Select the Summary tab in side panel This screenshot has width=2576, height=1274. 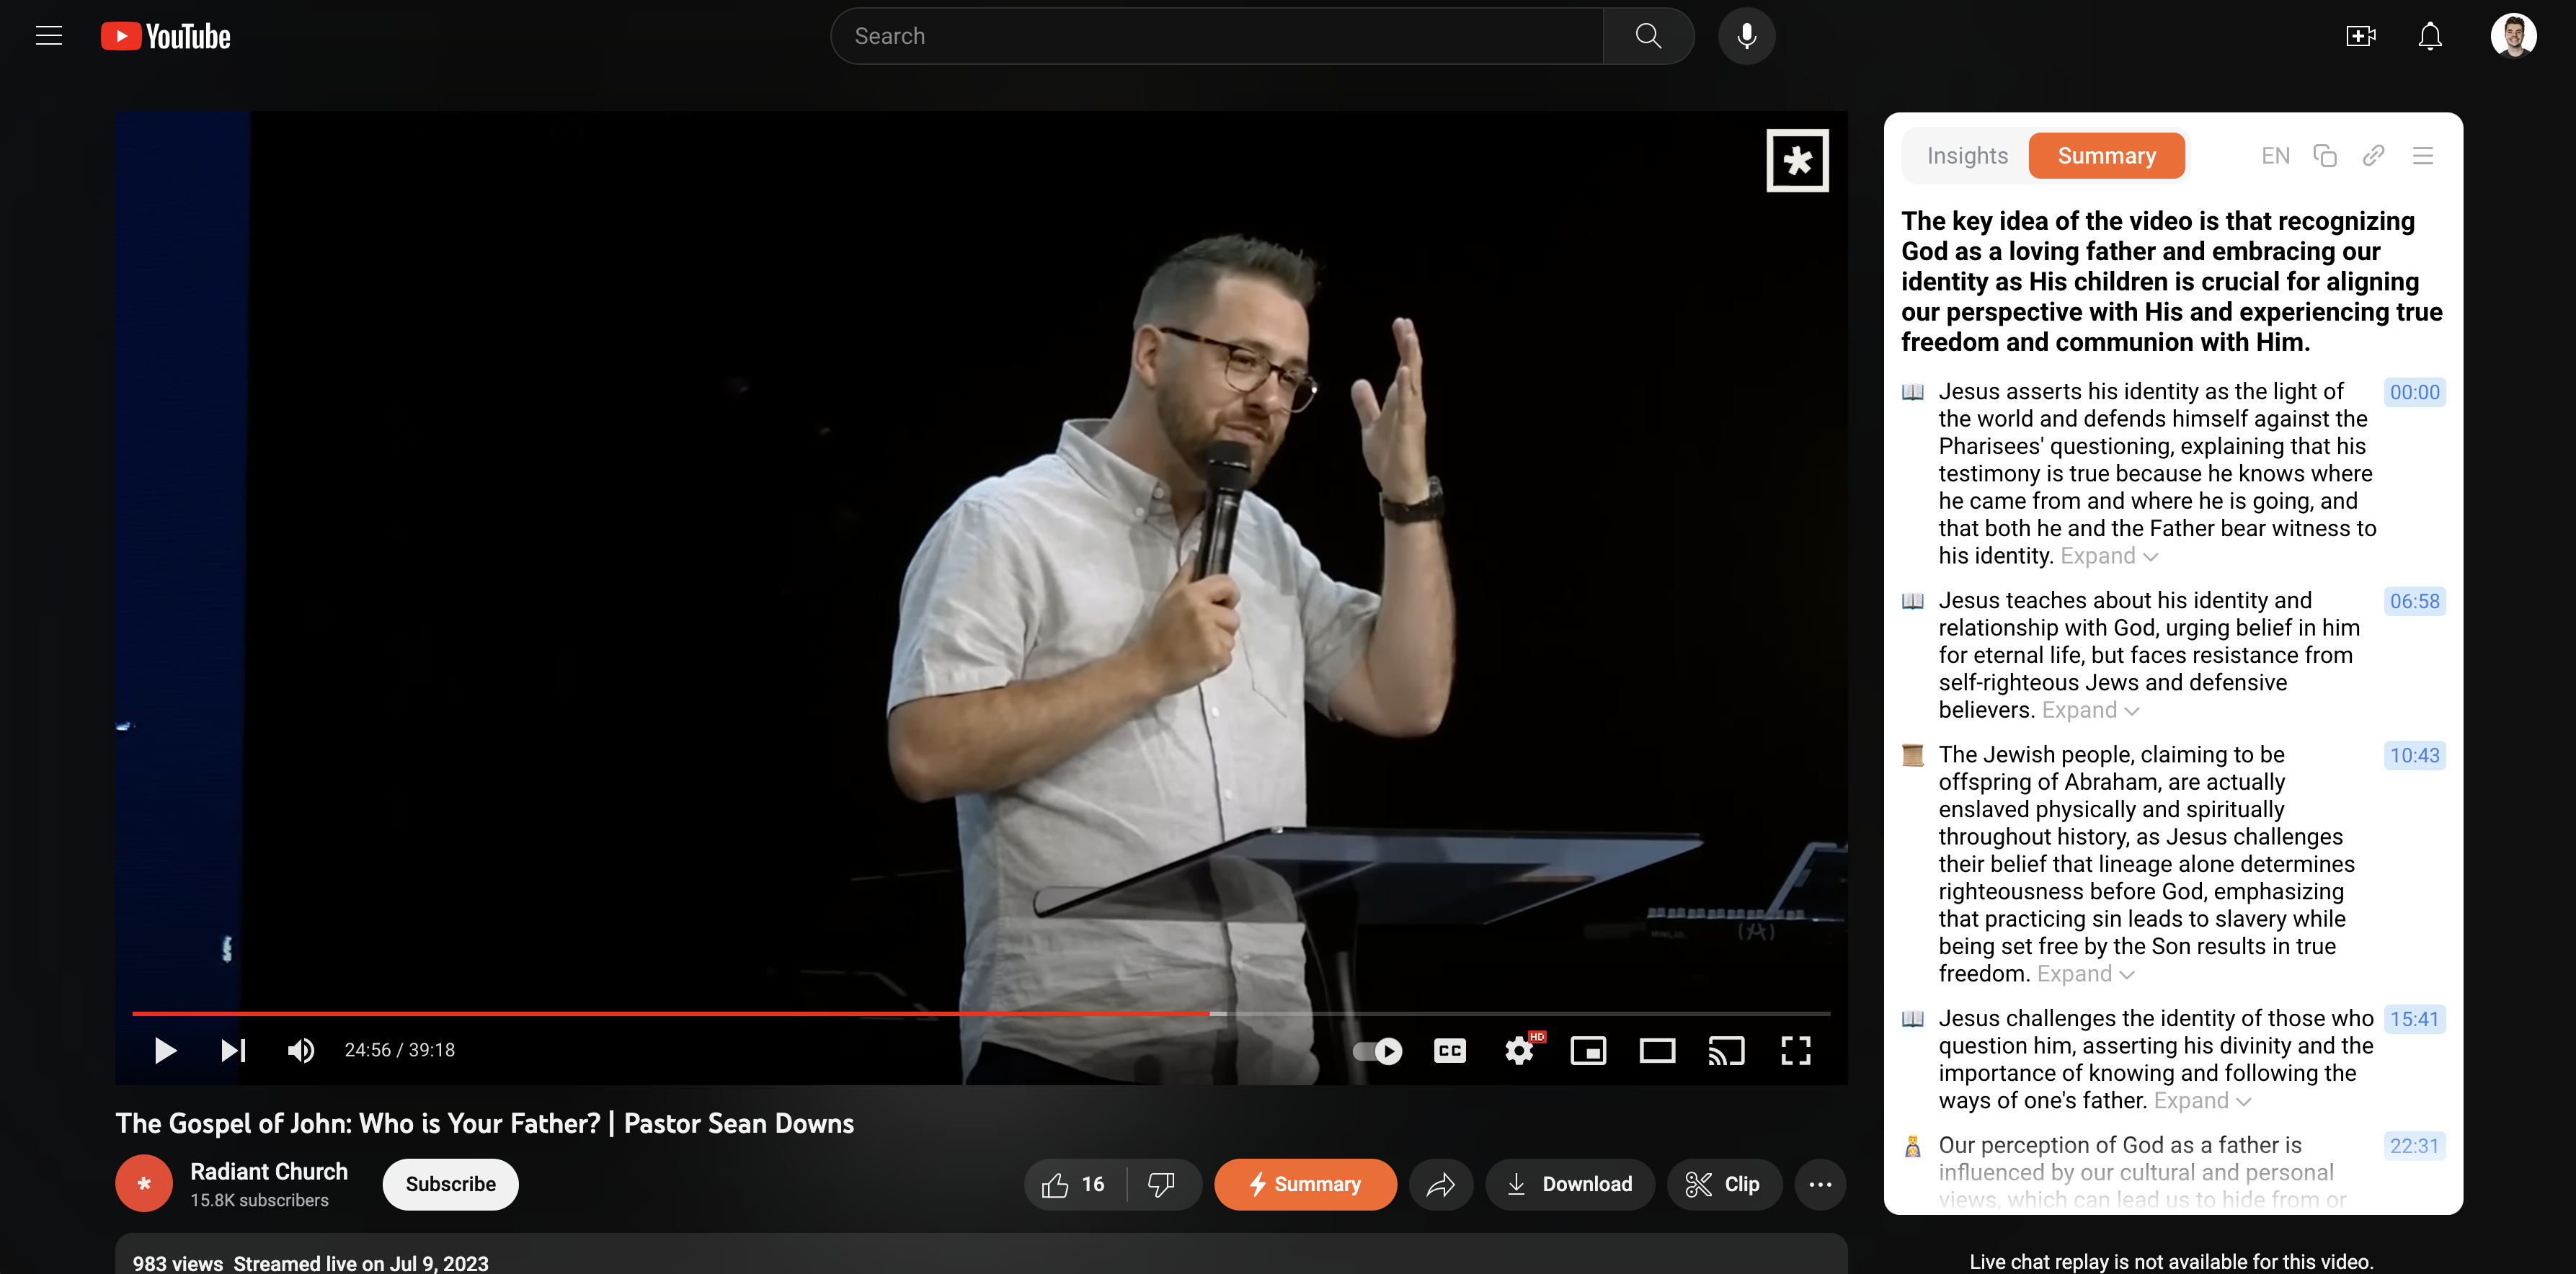(x=2106, y=156)
